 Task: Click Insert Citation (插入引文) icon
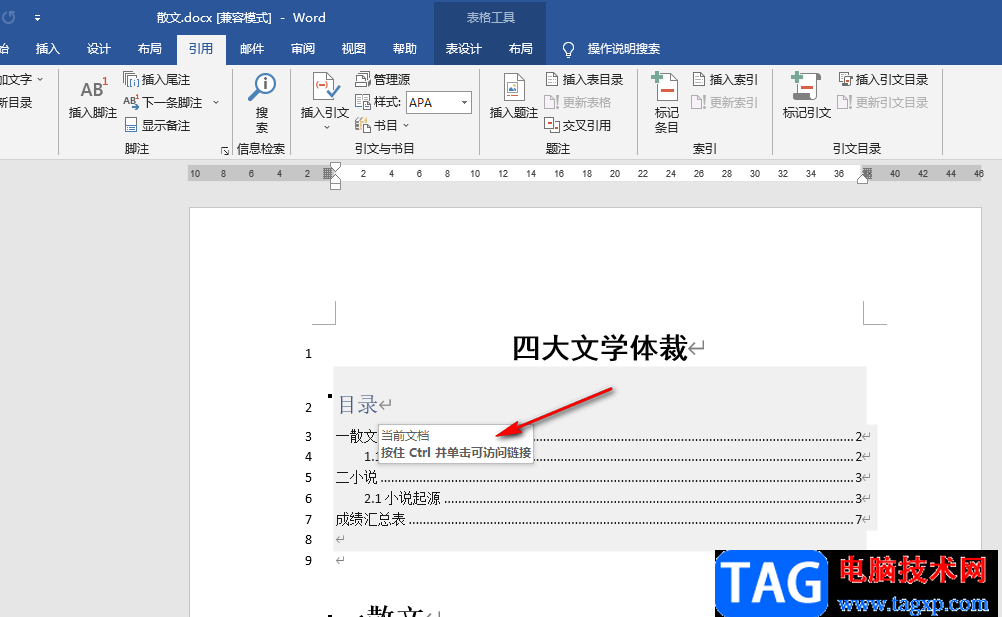325,87
